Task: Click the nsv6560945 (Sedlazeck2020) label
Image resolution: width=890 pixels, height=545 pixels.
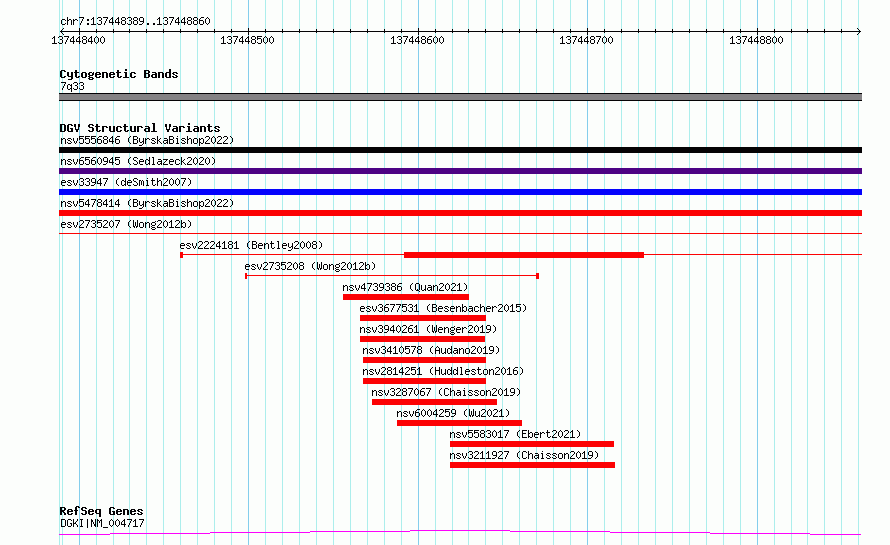Action: click(x=138, y=161)
